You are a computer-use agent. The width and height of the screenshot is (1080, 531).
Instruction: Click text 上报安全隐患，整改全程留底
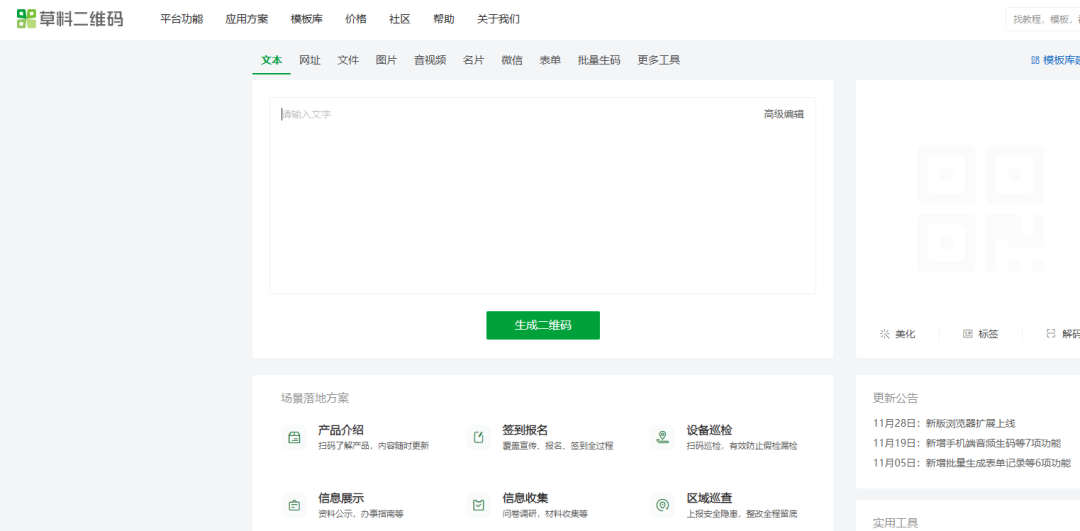pyautogui.click(x=742, y=514)
